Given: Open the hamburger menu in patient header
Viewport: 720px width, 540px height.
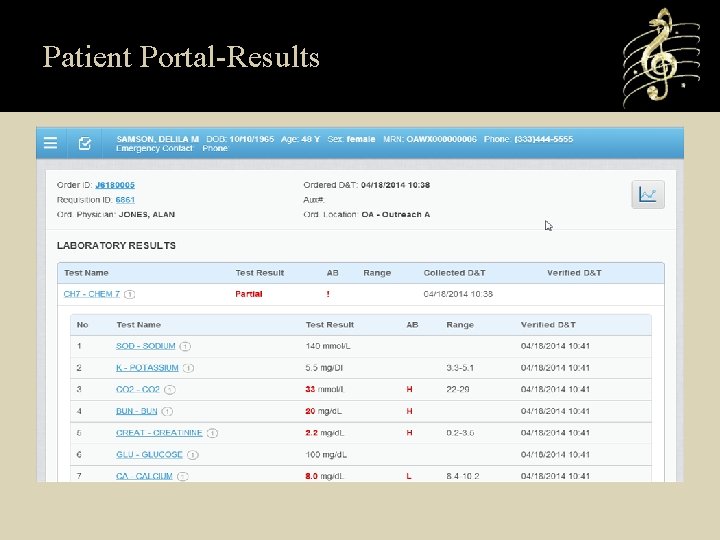Looking at the screenshot, I should point(51,143).
